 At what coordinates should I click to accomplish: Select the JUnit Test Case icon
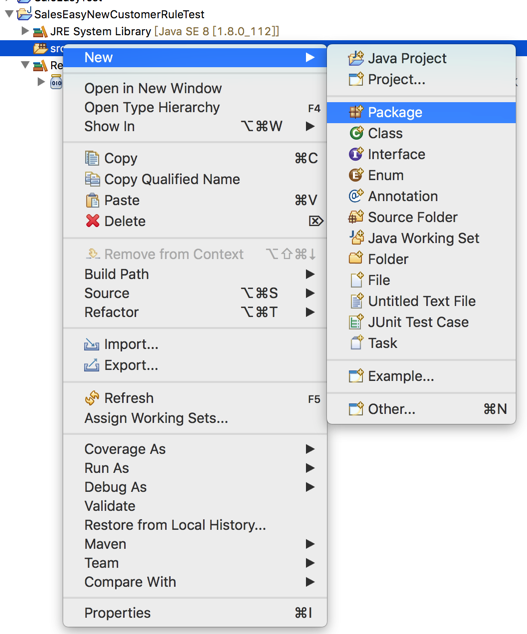click(x=356, y=322)
